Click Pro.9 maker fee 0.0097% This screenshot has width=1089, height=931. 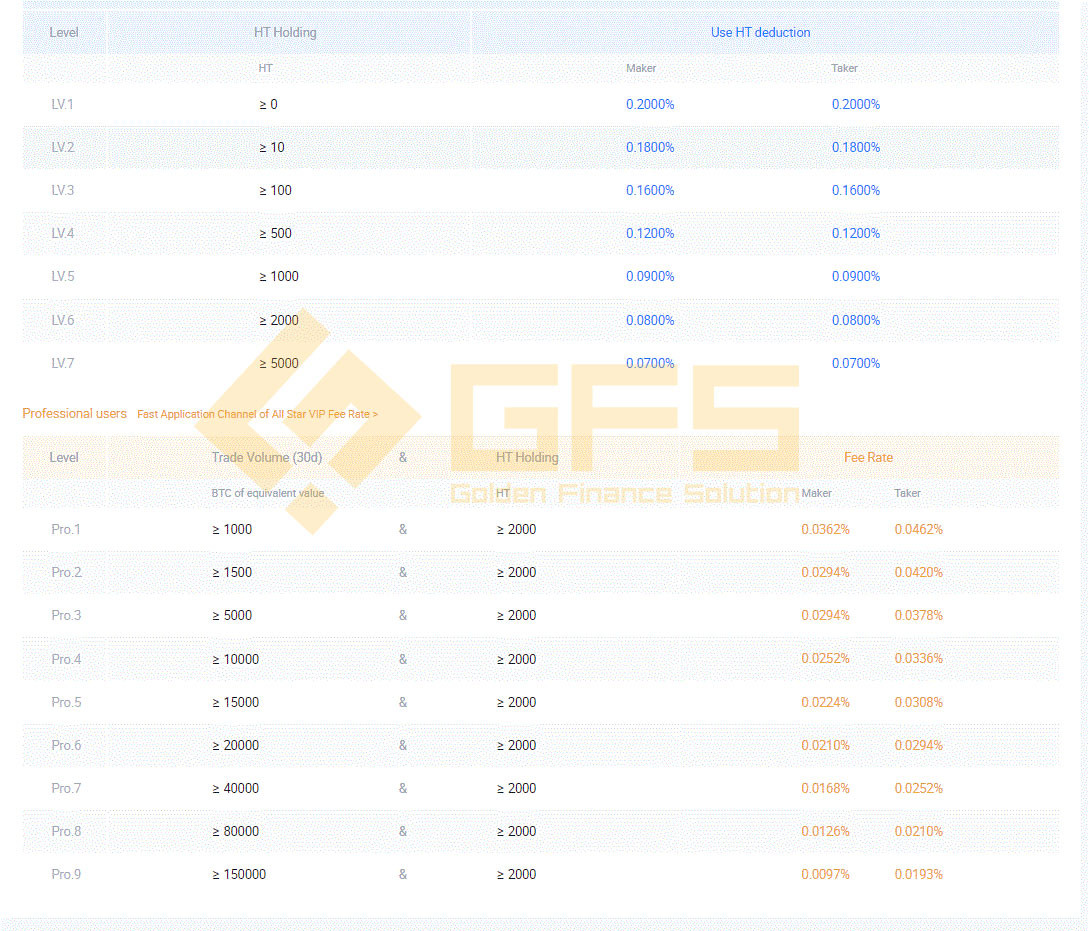tap(825, 874)
